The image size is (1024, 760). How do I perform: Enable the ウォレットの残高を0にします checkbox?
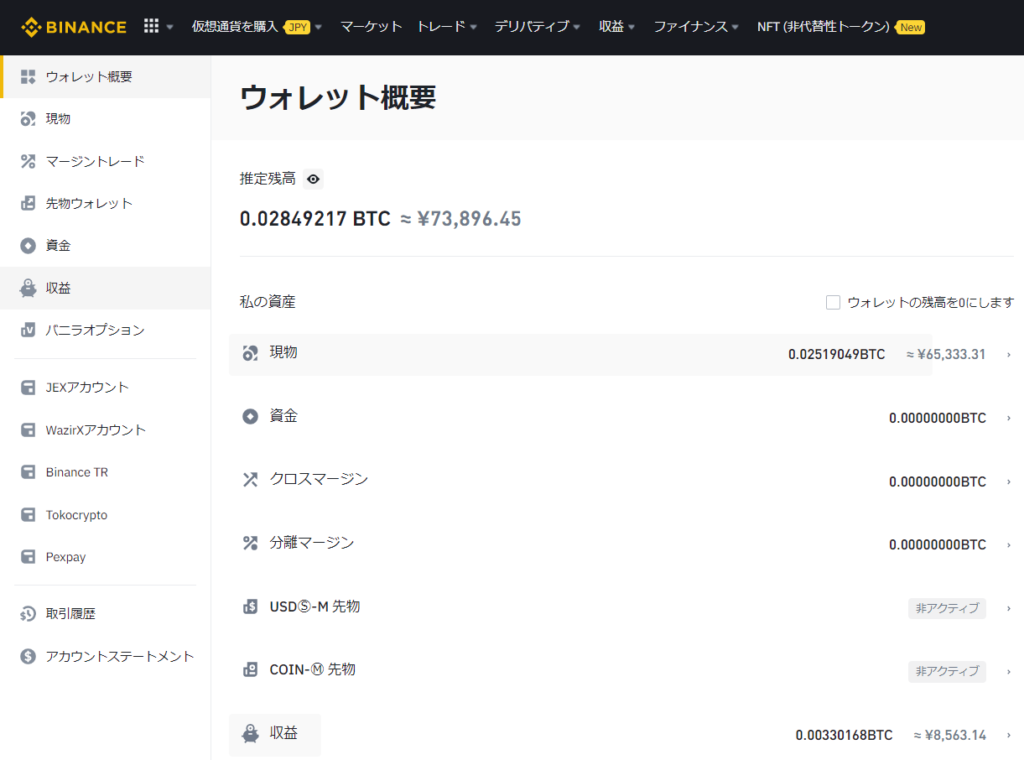click(x=833, y=302)
